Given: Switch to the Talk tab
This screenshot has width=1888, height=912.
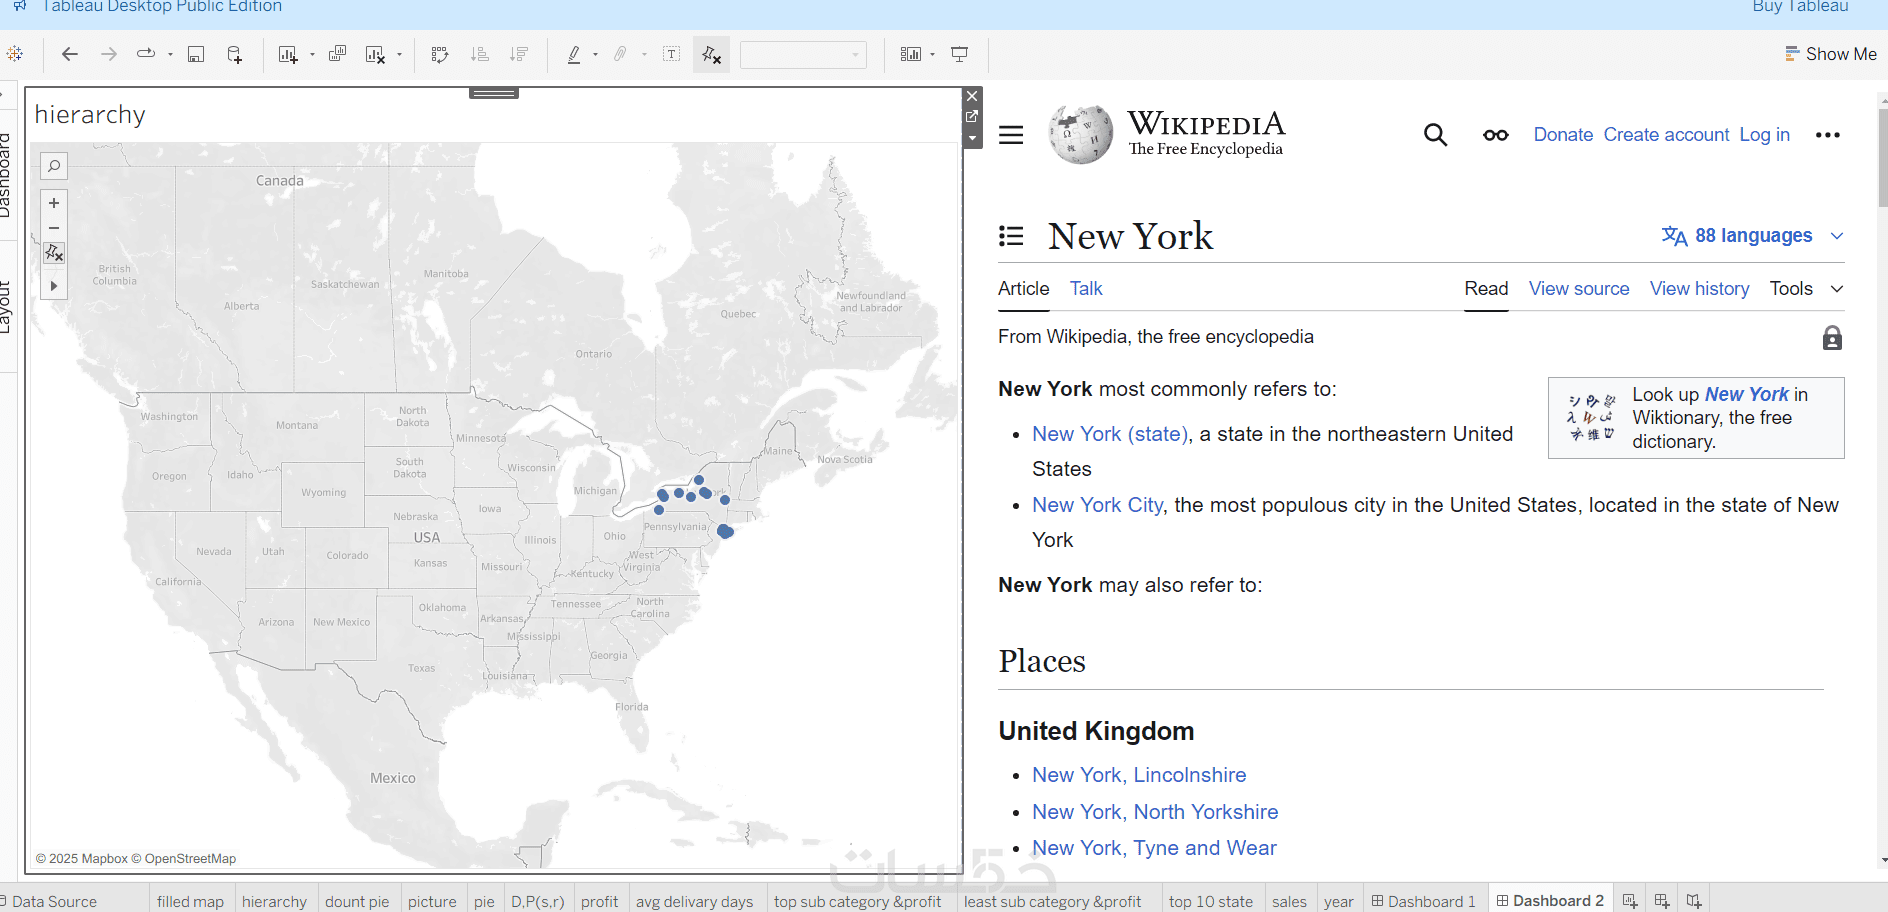Looking at the screenshot, I should [1086, 289].
